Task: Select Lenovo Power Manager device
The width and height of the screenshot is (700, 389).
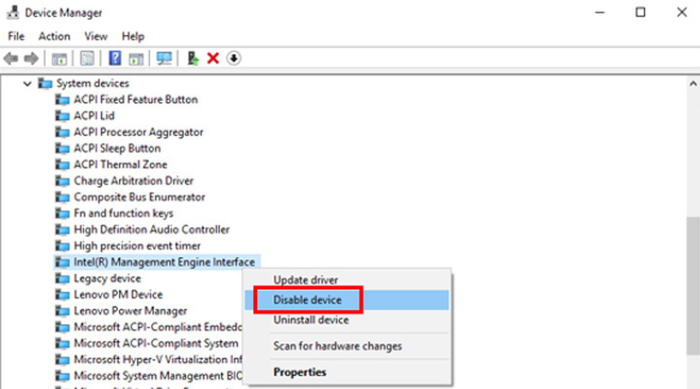Action: 130,311
